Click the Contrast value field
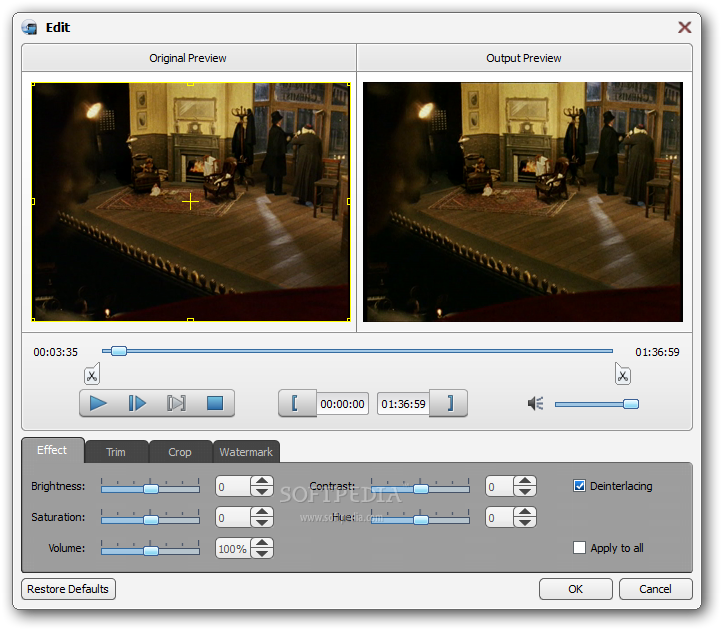722x630 pixels. [x=500, y=486]
